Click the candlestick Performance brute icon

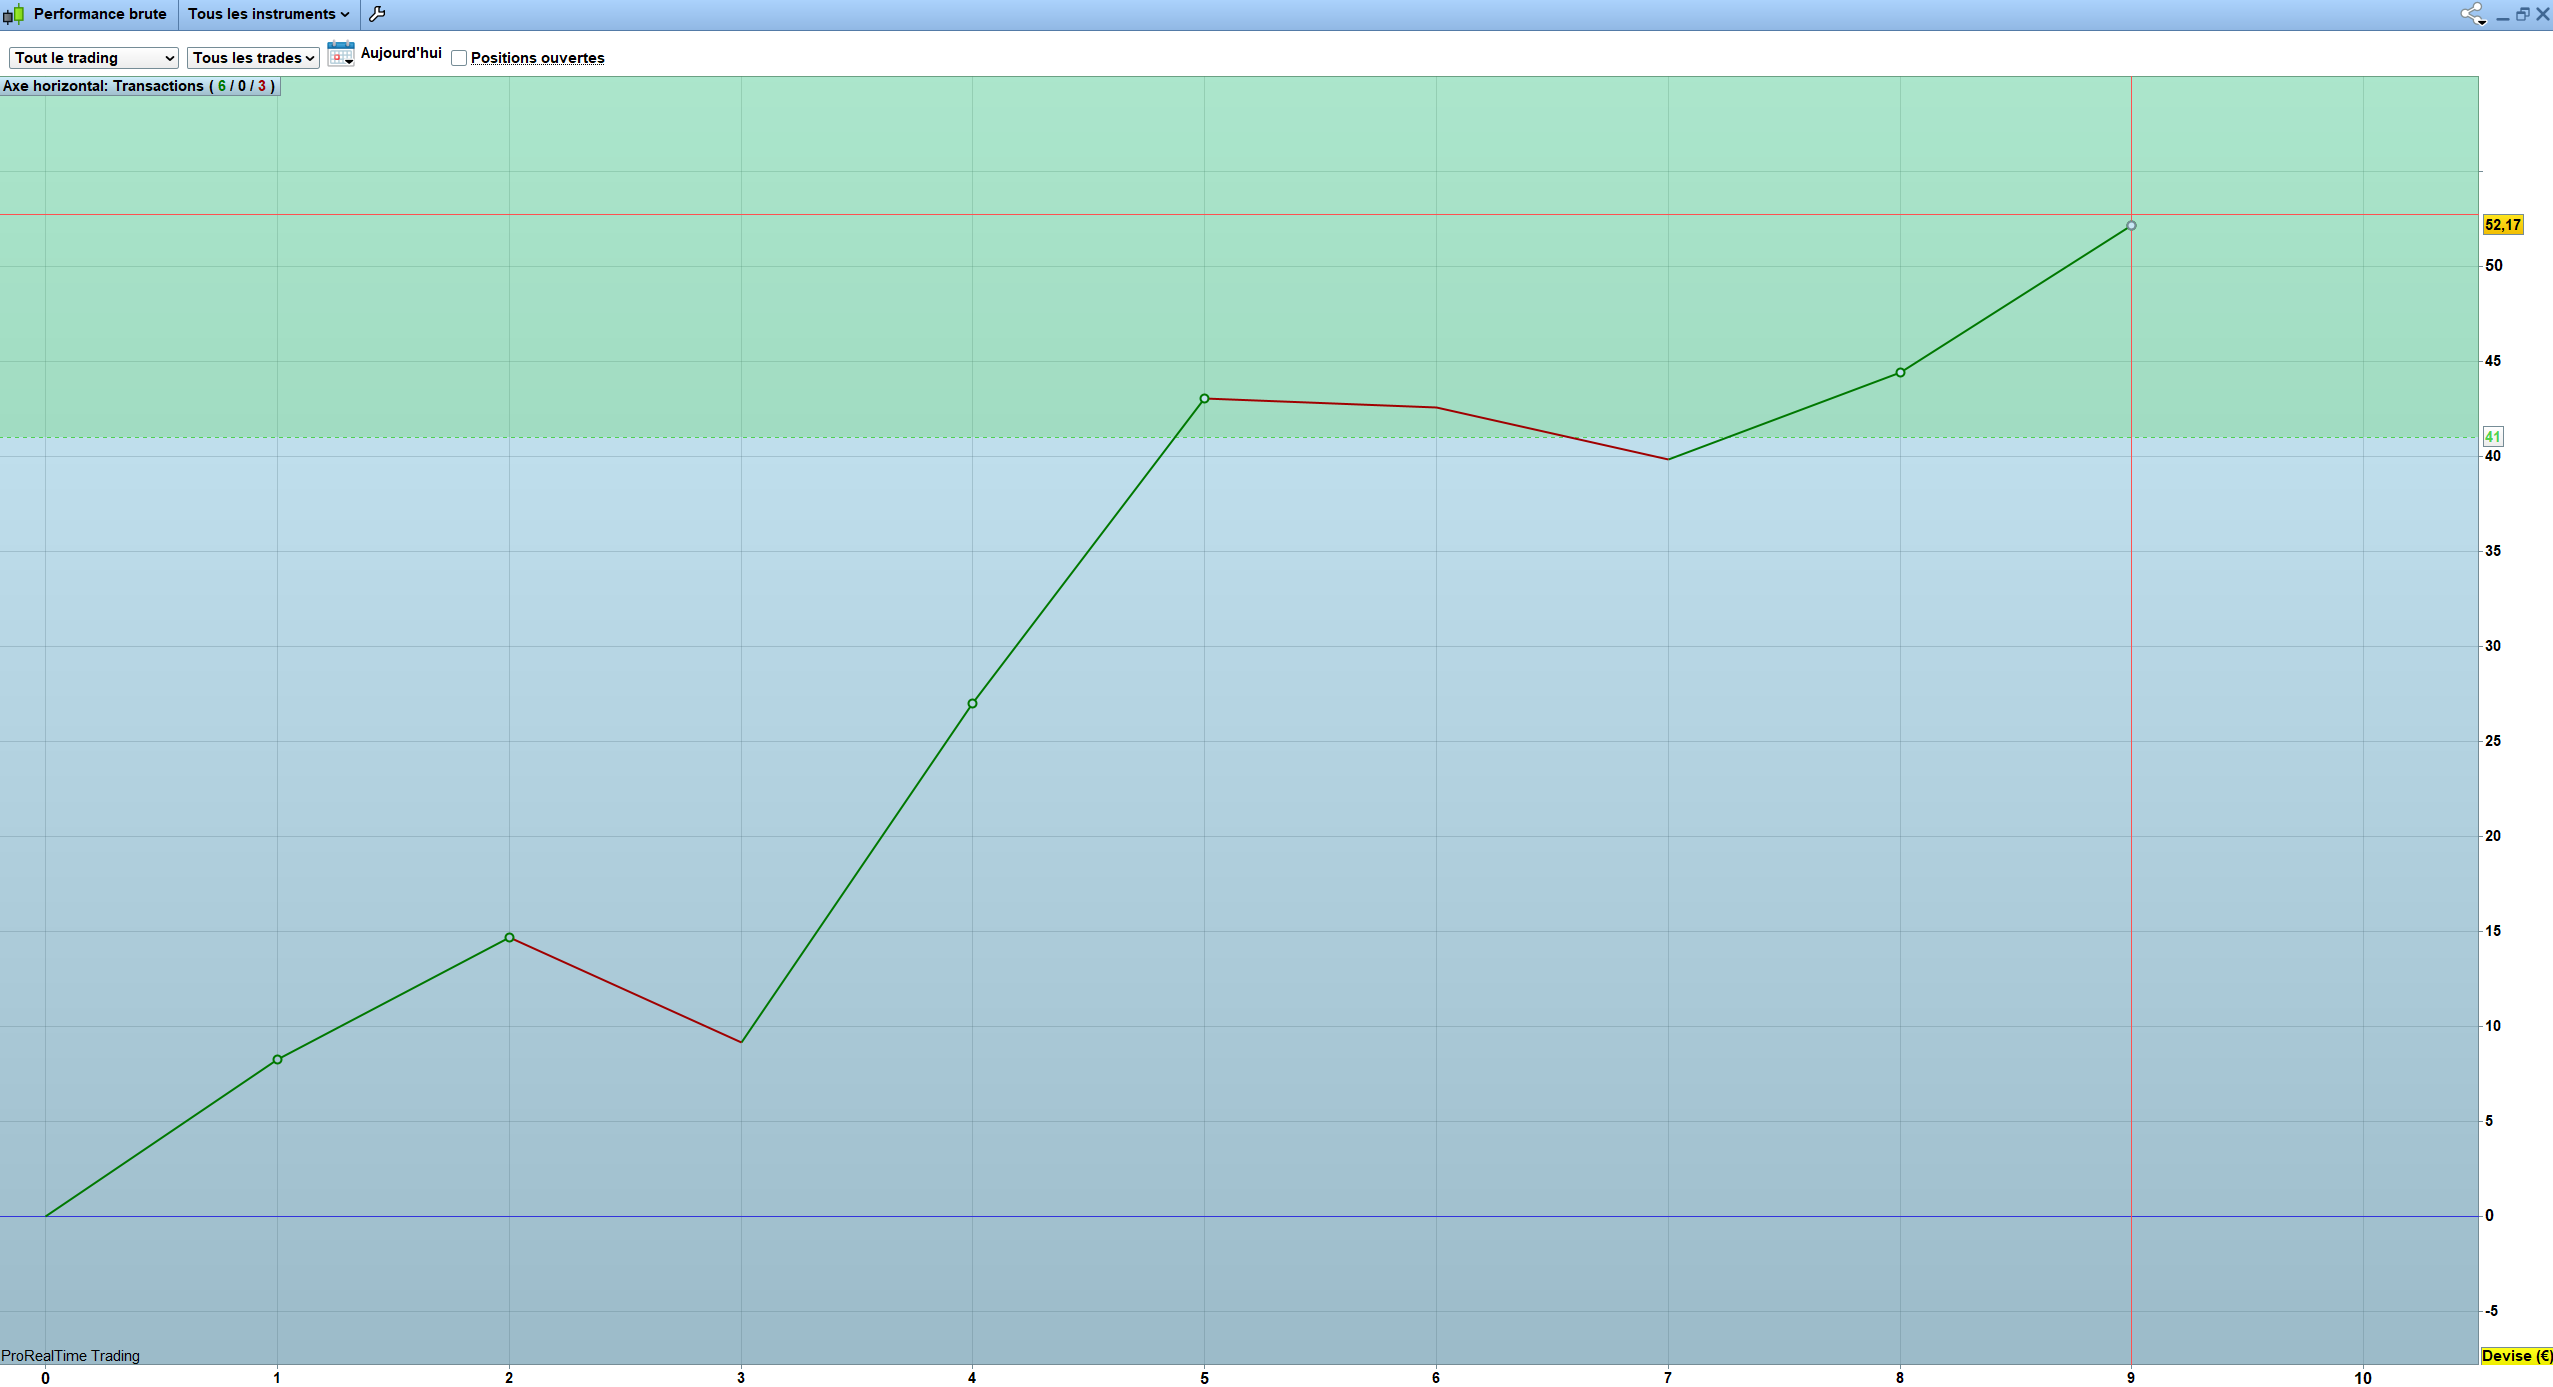(x=13, y=14)
